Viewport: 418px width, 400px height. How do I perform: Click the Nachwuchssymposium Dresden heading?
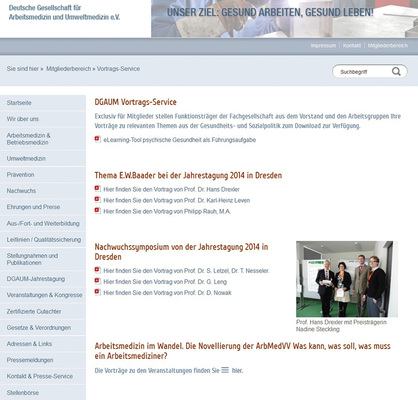coord(181,252)
